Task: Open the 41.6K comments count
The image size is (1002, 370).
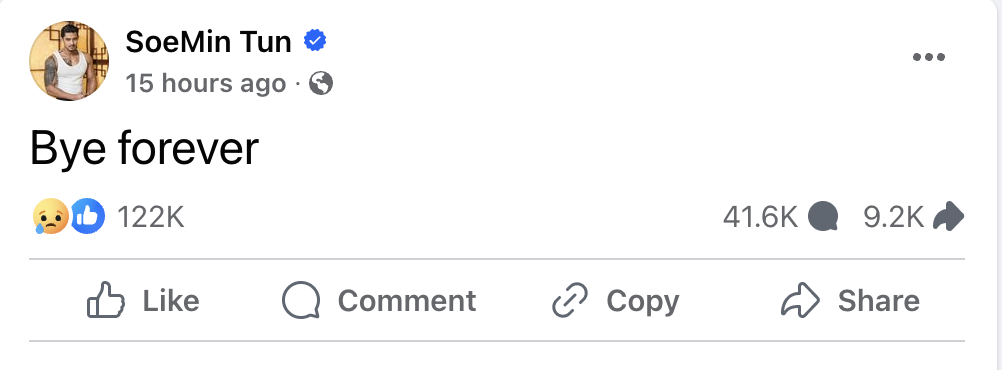Action: tap(760, 217)
